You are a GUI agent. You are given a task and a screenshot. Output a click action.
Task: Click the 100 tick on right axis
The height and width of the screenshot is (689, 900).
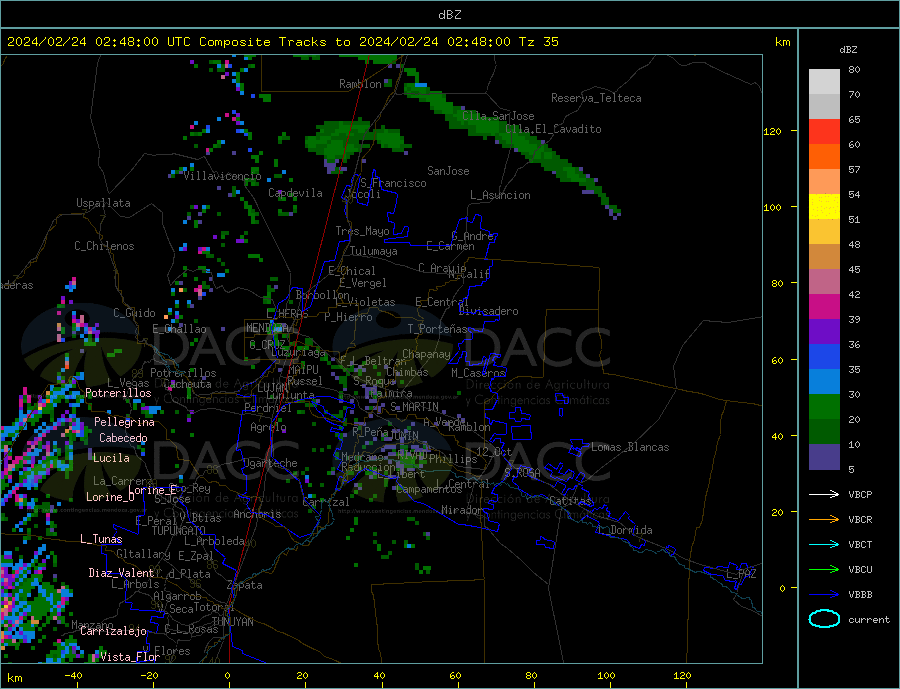tap(773, 207)
